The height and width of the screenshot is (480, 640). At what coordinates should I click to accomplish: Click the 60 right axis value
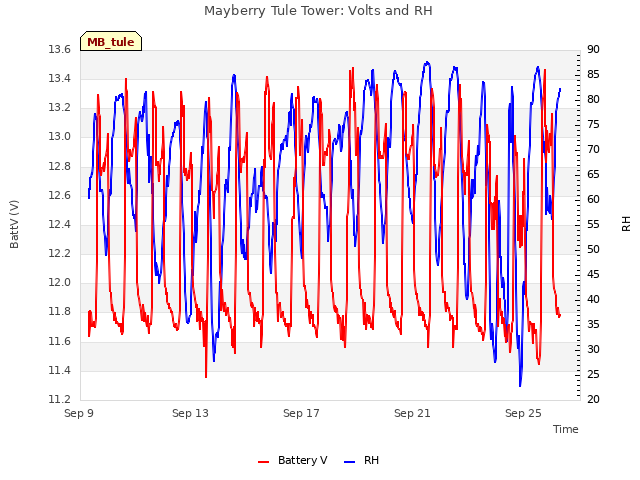pos(593,199)
